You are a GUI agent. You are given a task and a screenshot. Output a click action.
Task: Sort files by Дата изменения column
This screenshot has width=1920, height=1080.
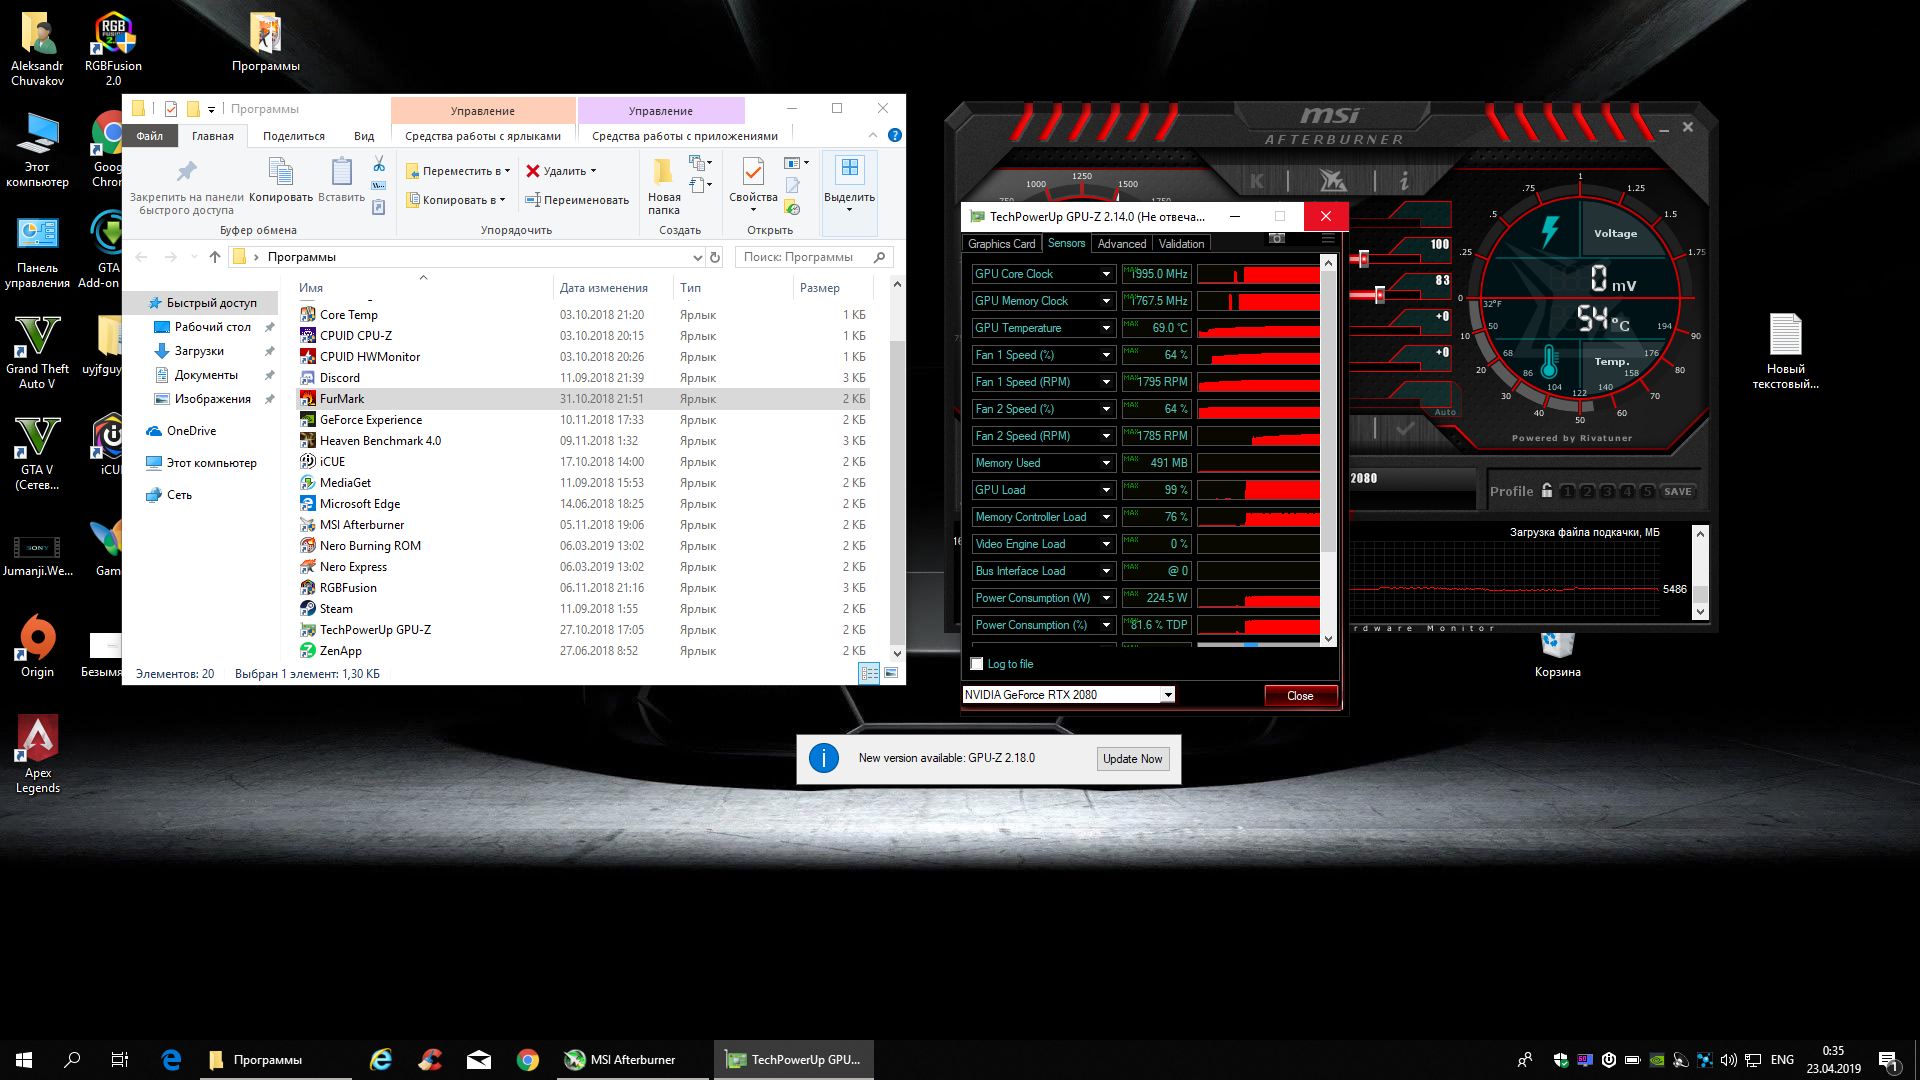pos(604,288)
